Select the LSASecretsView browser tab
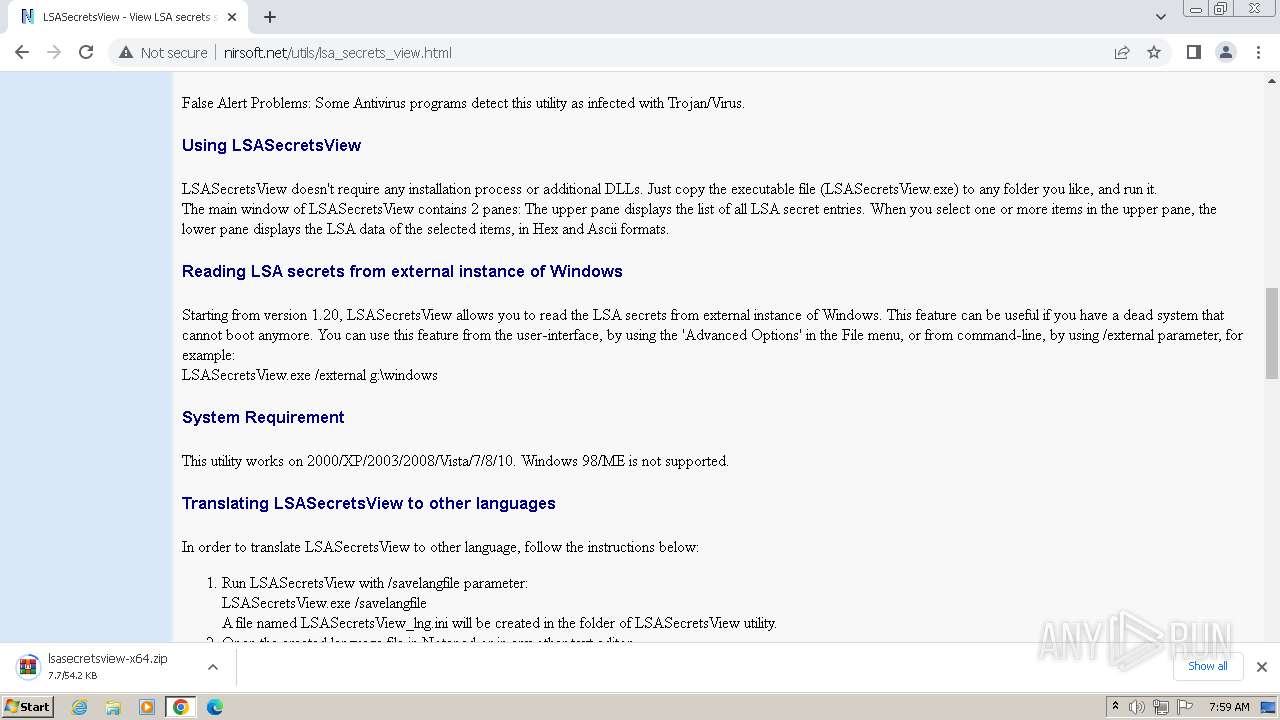Screen dimensions: 1280x720 click(128, 17)
